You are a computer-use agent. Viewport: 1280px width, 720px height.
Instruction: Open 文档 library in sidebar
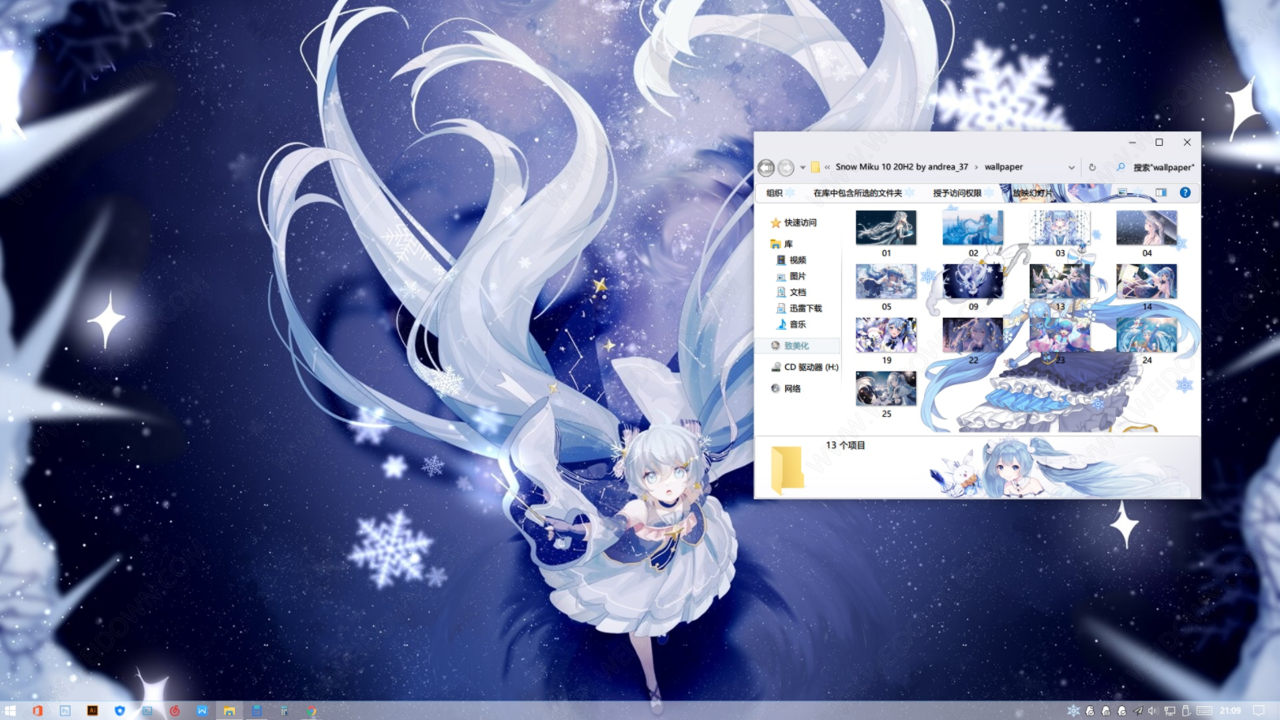click(x=791, y=292)
